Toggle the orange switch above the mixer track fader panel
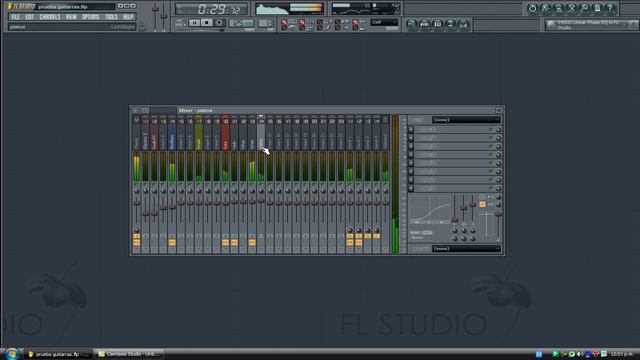Viewport: 640px width, 360px height. pyautogui.click(x=482, y=204)
